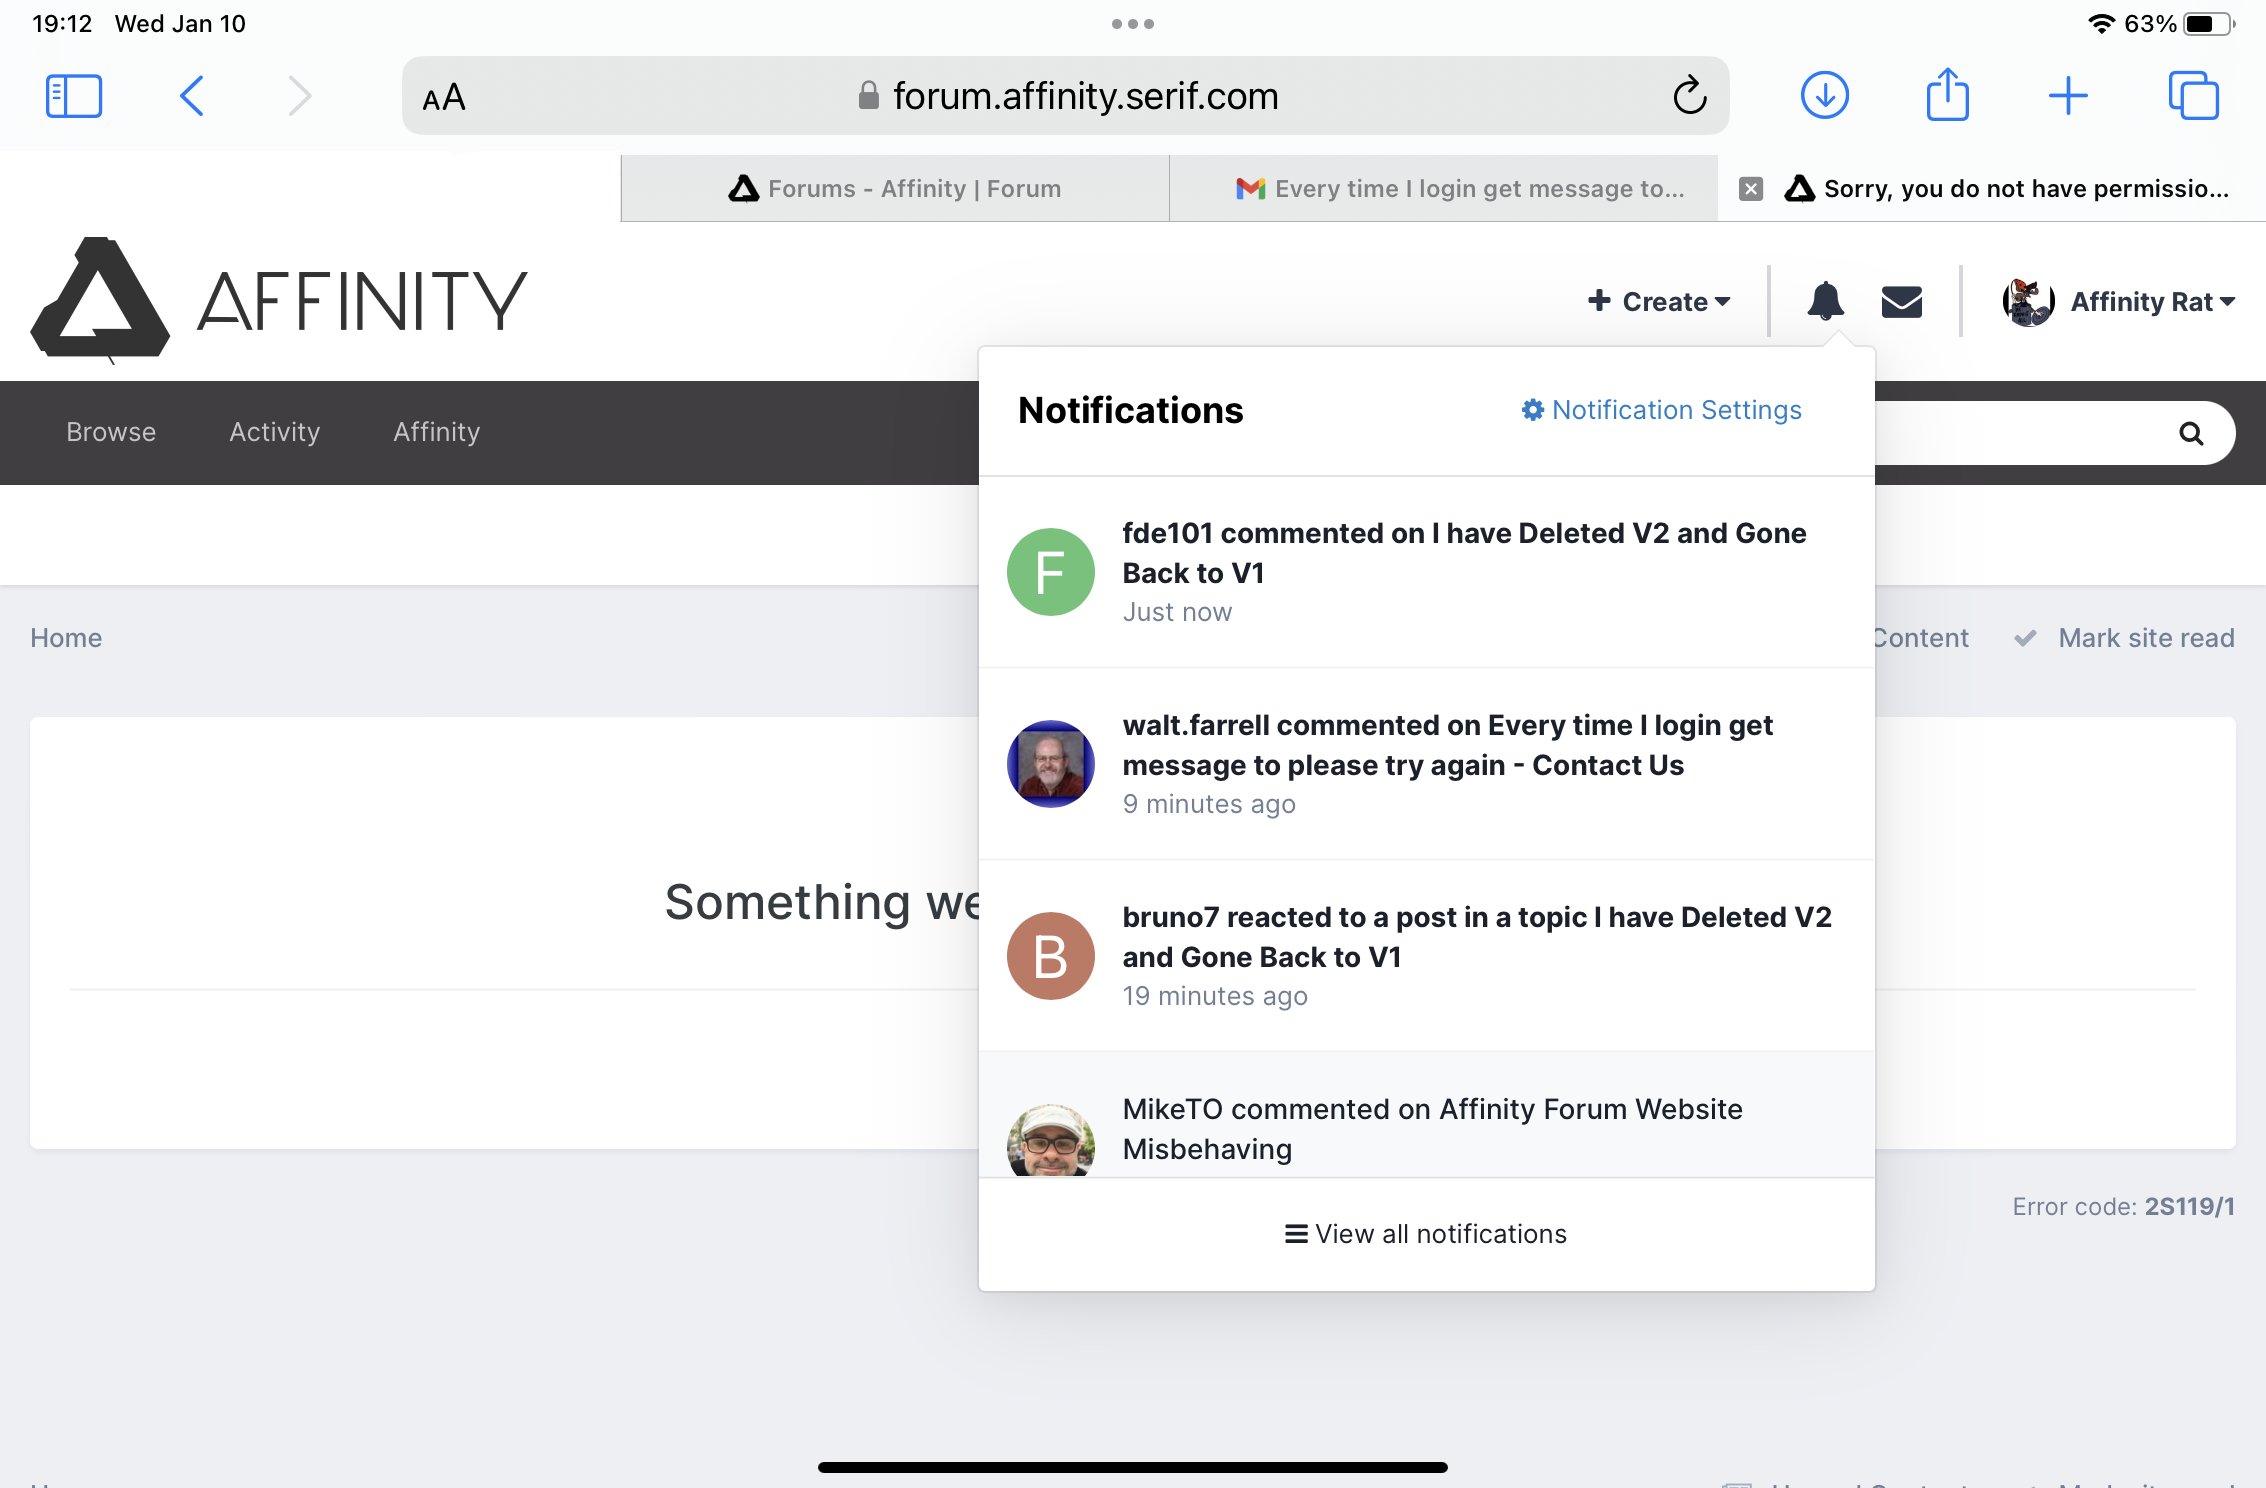Show the tab overview icon
This screenshot has height=1488, width=2266.
tap(2193, 96)
